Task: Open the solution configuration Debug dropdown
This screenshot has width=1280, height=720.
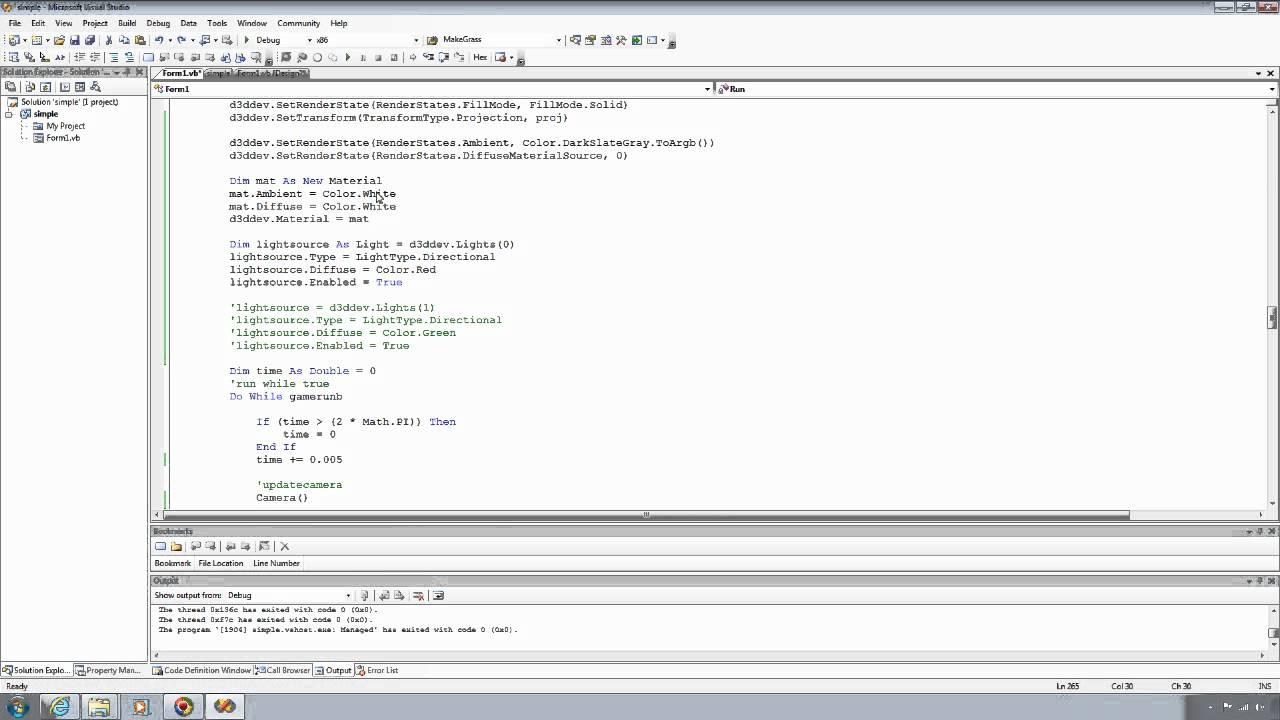Action: coord(310,40)
